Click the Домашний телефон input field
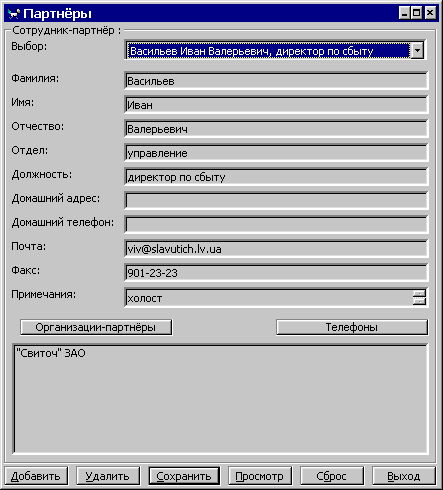 (x=276, y=225)
